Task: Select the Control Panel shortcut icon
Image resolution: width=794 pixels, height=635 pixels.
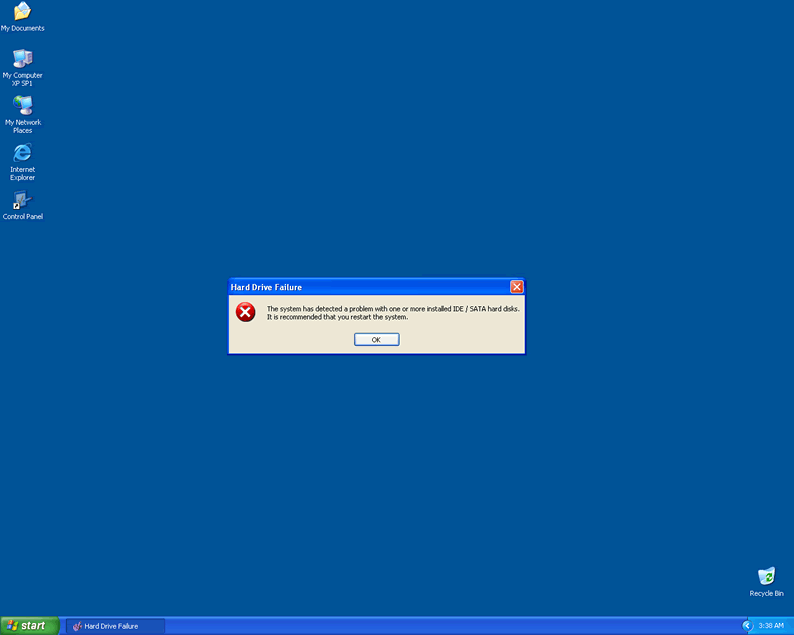Action: [x=22, y=200]
